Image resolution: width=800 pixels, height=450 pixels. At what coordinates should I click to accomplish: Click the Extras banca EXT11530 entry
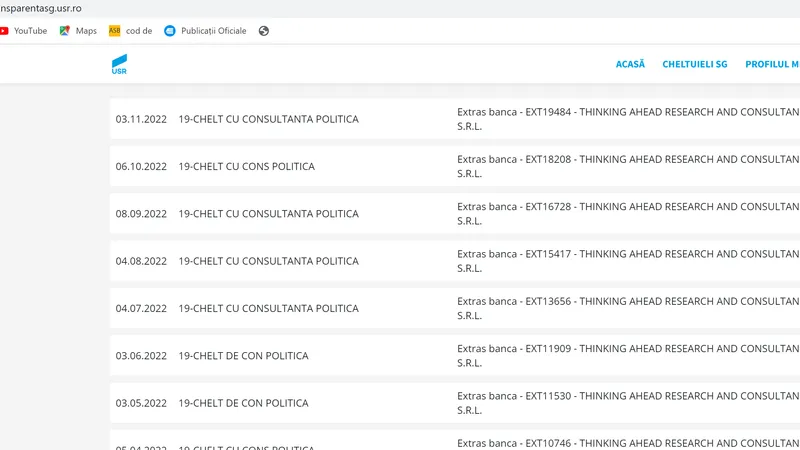coord(628,403)
